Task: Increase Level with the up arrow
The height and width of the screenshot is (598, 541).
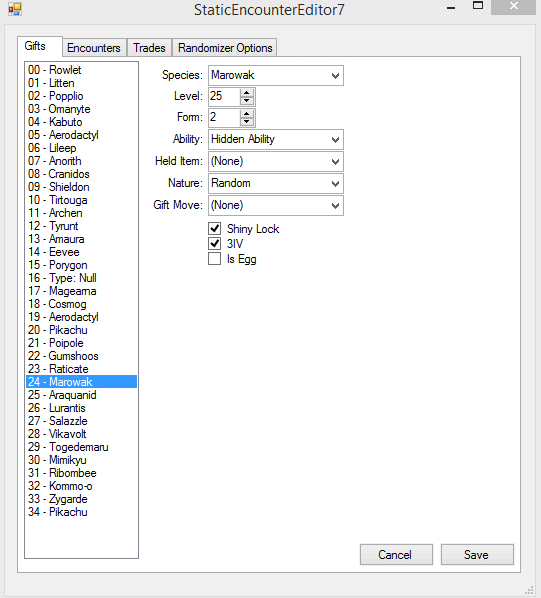Action: click(x=247, y=93)
